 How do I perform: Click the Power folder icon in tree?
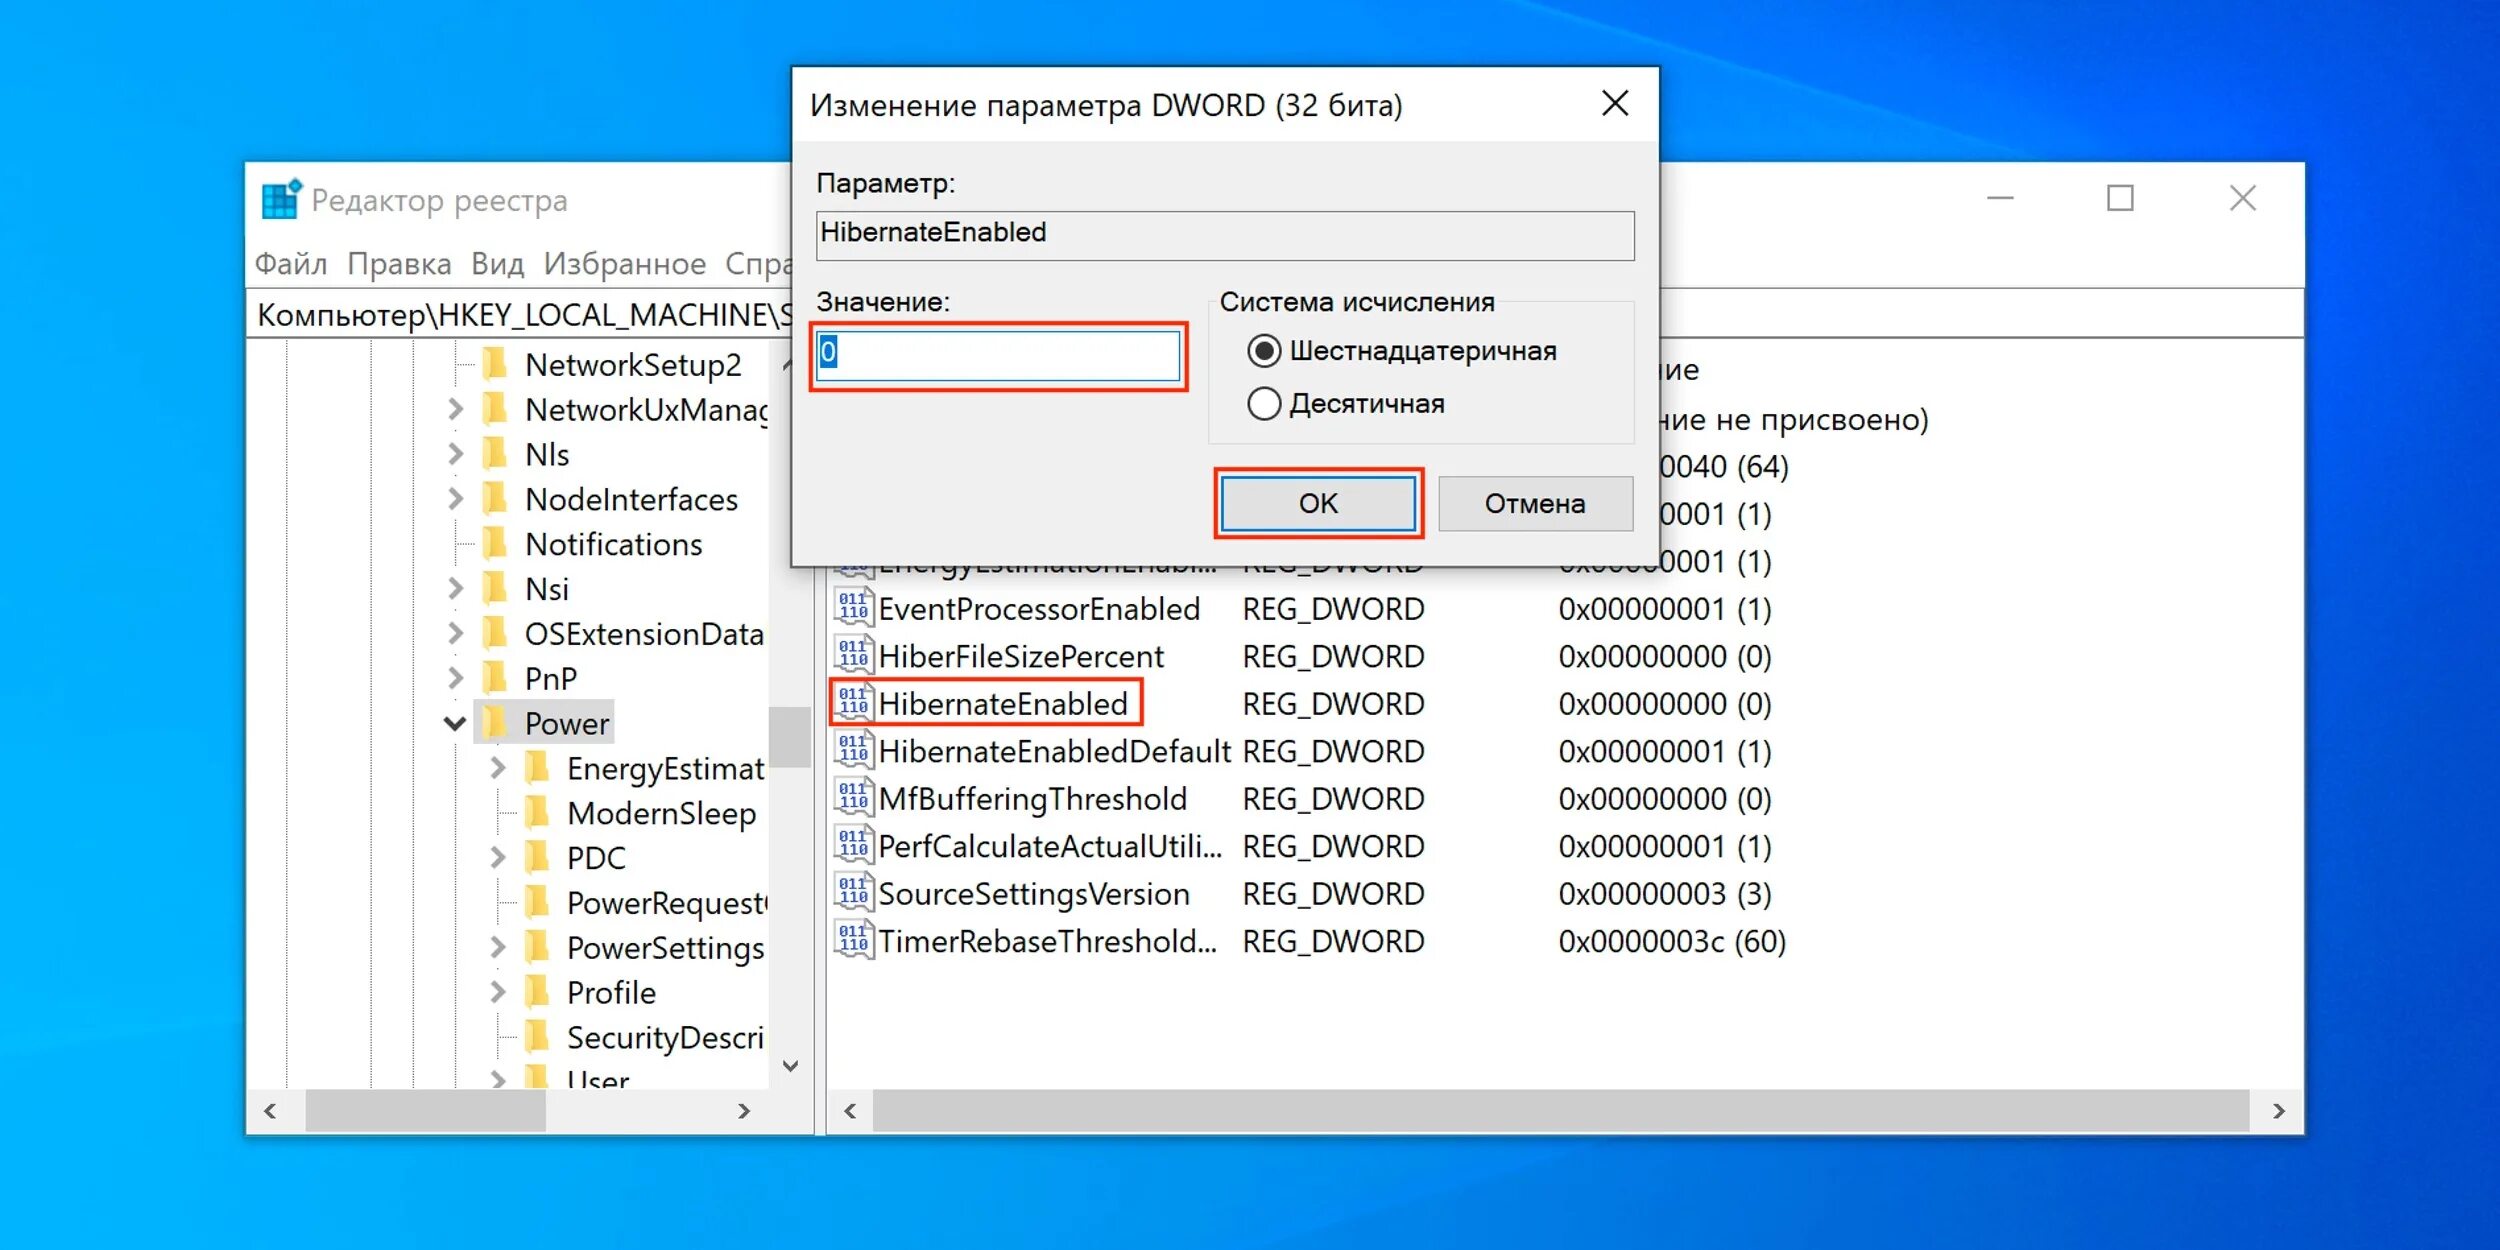[496, 723]
